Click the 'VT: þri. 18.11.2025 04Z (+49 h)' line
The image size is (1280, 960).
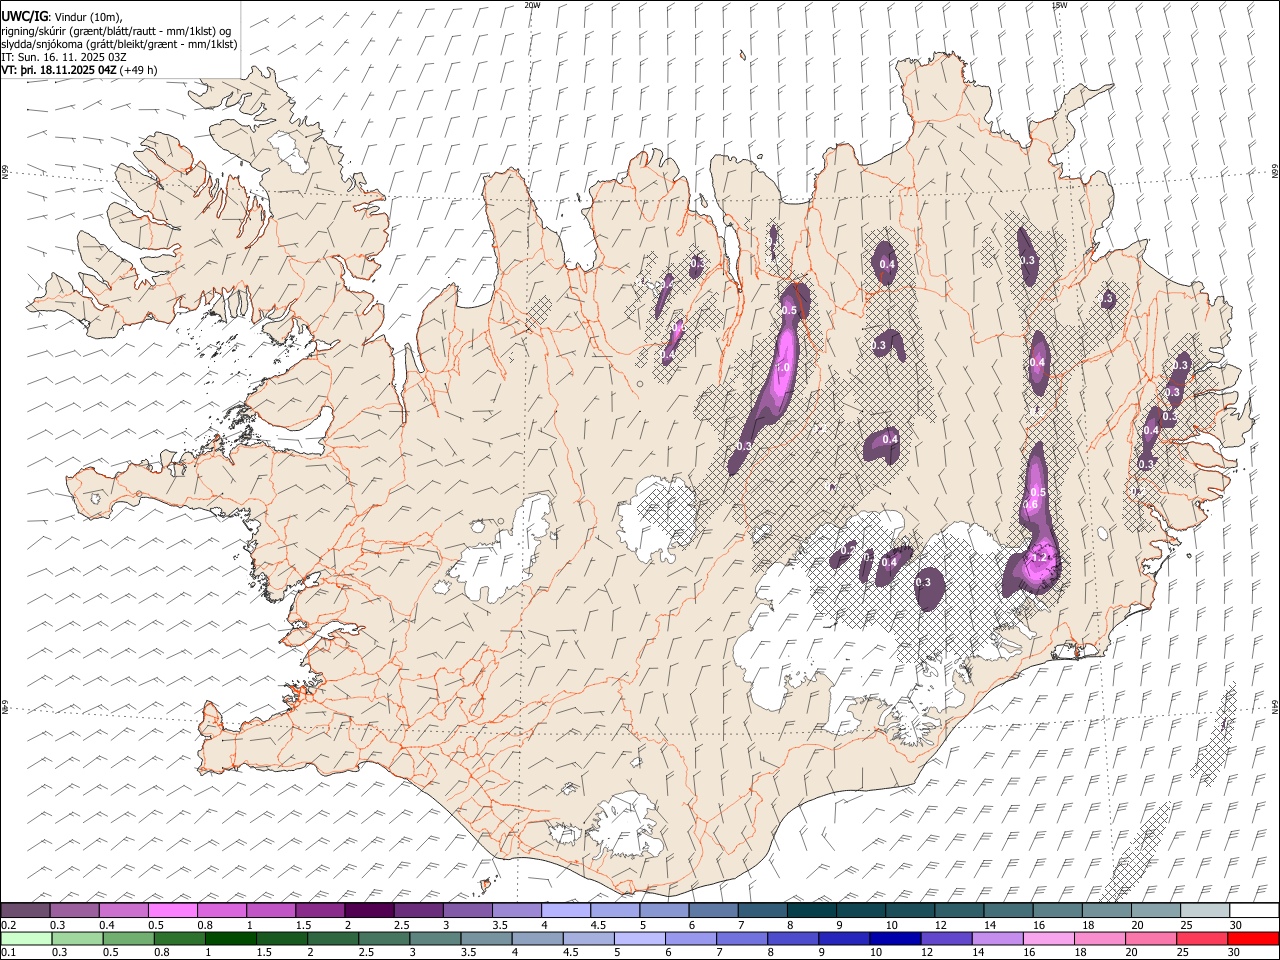pos(79,71)
